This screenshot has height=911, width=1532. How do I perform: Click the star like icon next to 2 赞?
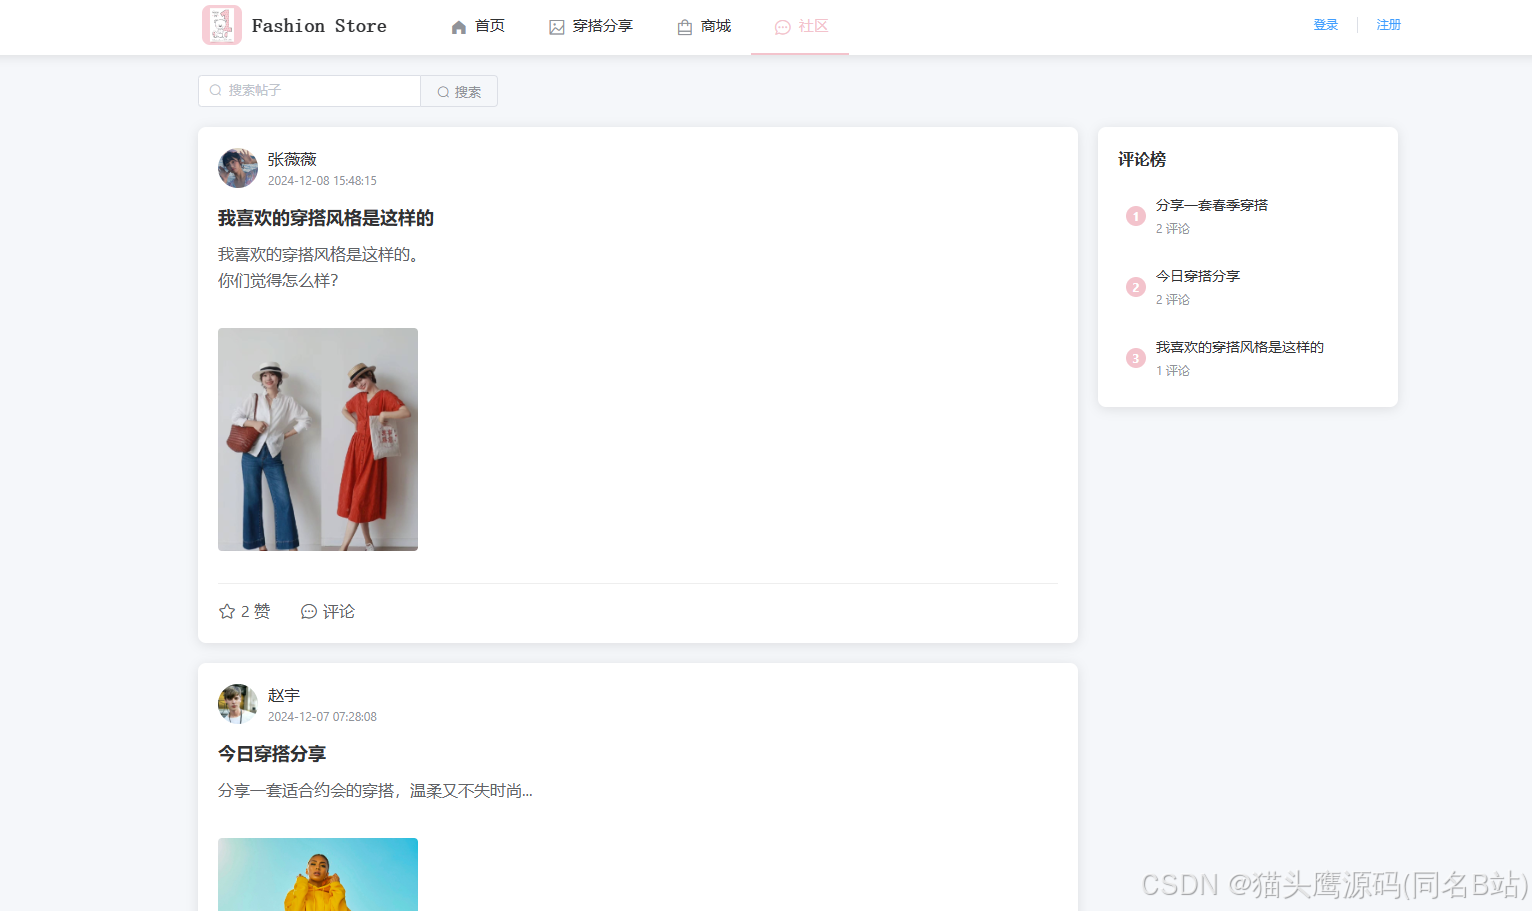(227, 611)
